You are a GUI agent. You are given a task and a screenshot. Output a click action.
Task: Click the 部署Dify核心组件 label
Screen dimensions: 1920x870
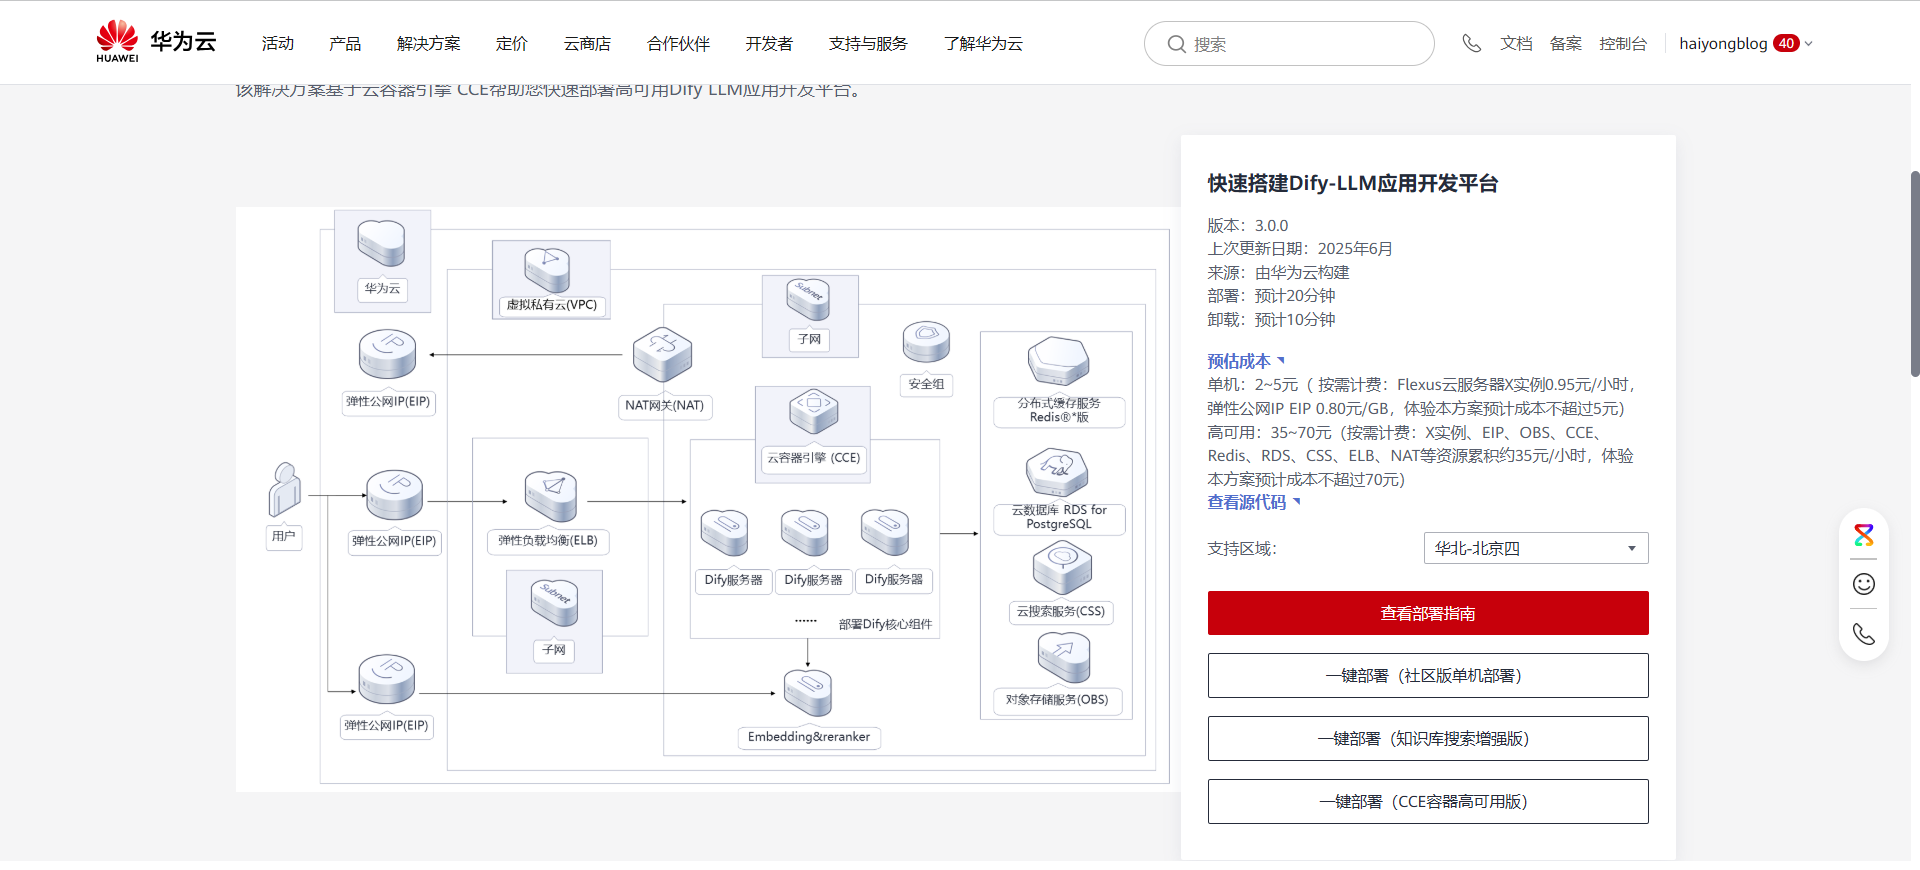click(x=885, y=624)
